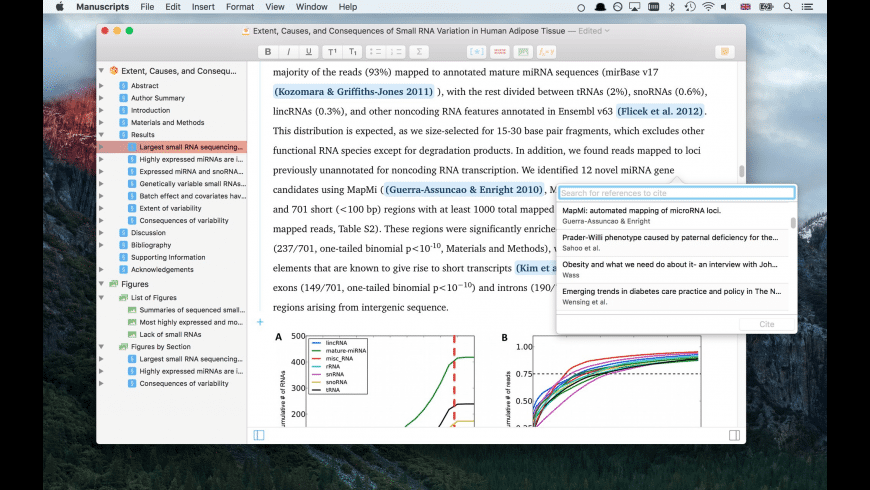
Task: Open the File menu
Action: (147, 7)
